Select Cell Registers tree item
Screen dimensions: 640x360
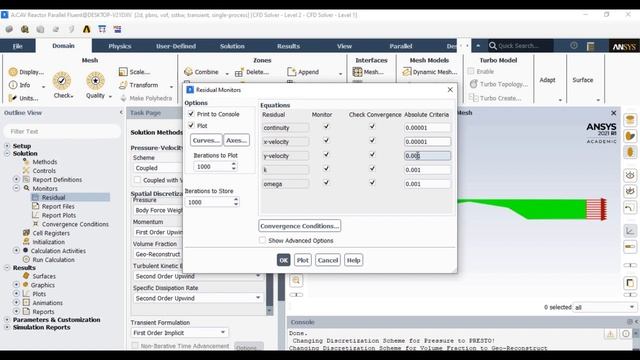click(x=51, y=233)
